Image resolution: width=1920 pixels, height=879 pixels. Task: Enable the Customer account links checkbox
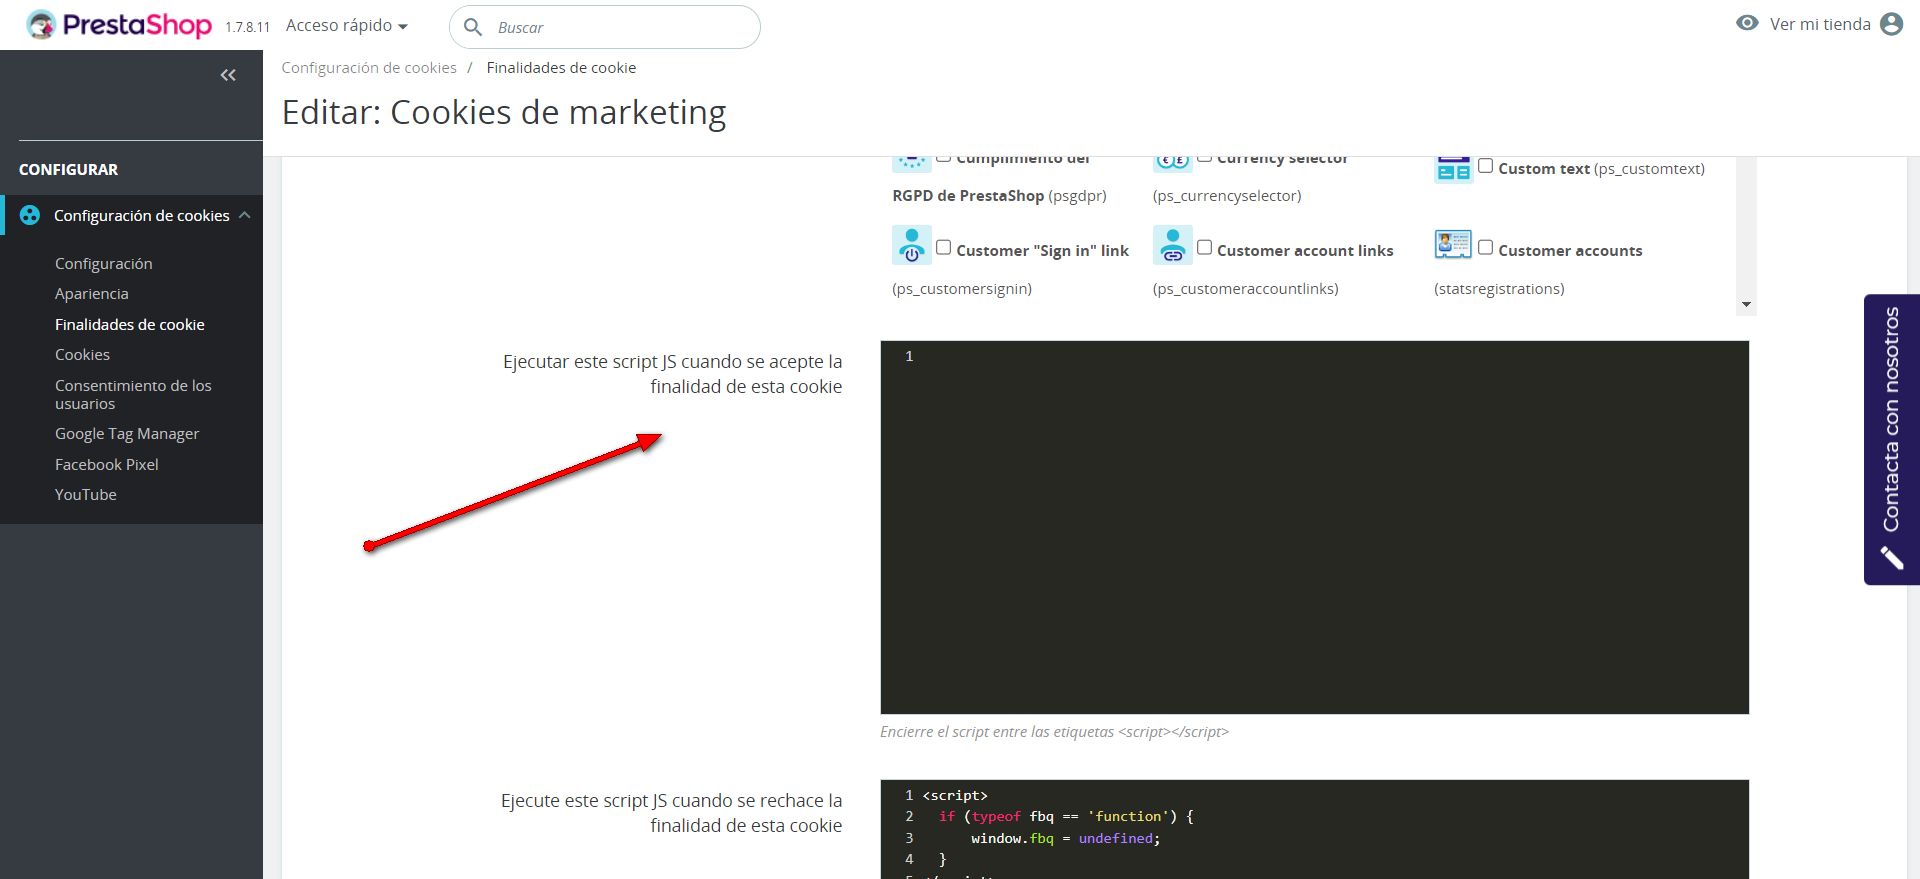1204,247
